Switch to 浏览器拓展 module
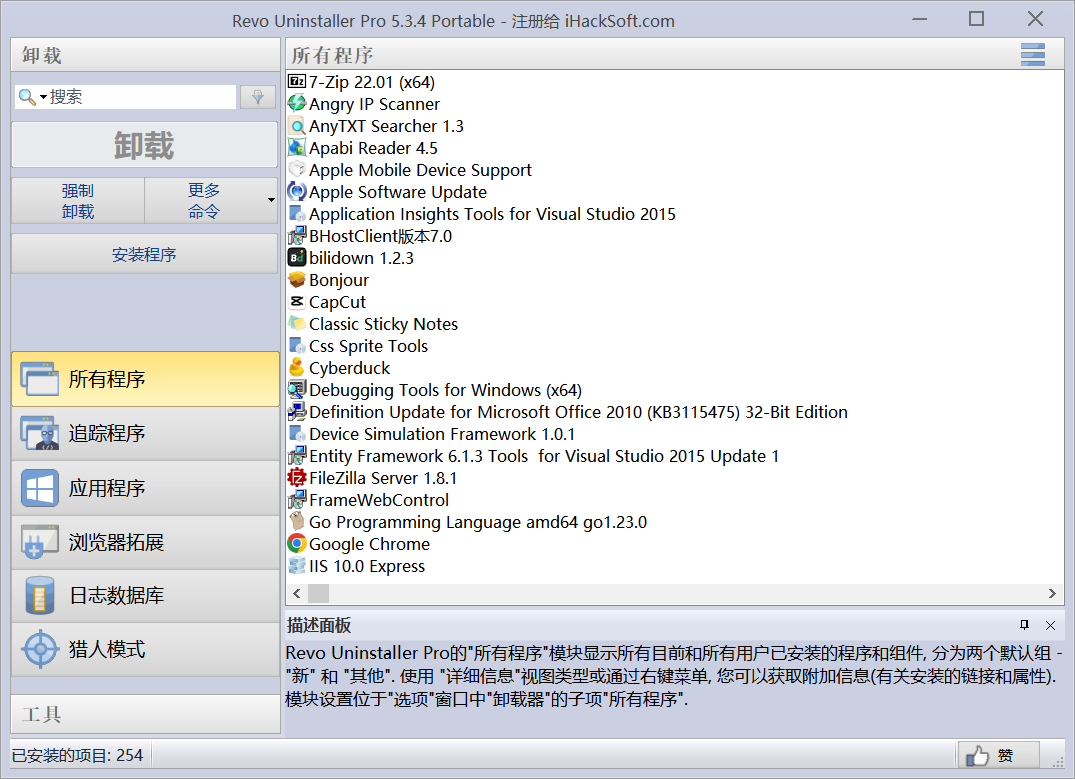The width and height of the screenshot is (1075, 779). click(145, 542)
